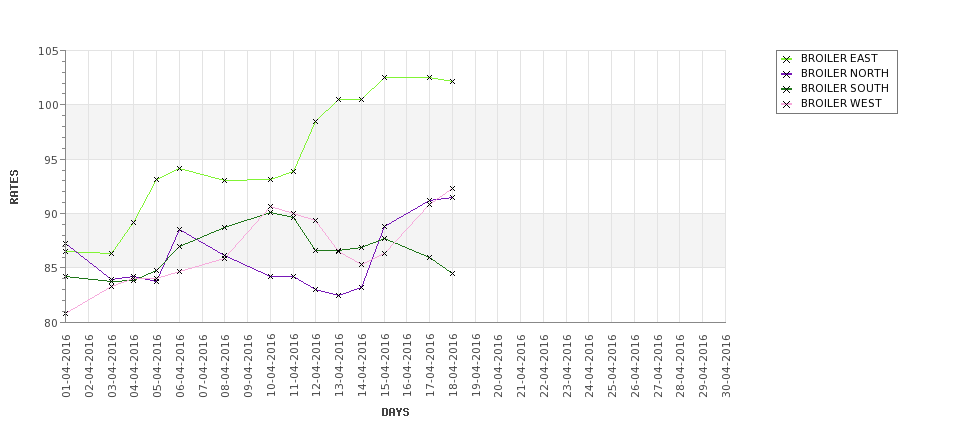This screenshot has width=975, height=429.
Task: Select the BROILER WEST legend label
Action: click(841, 103)
